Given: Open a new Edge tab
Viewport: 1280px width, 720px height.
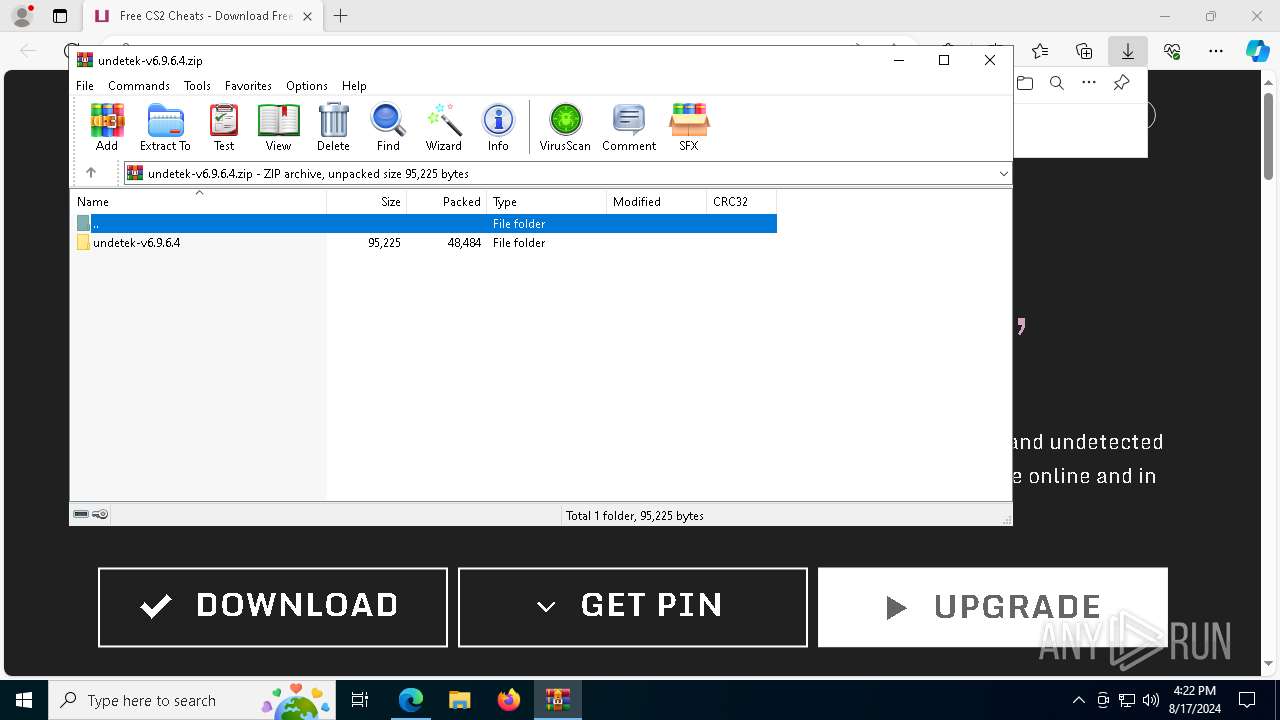Looking at the screenshot, I should click(341, 16).
